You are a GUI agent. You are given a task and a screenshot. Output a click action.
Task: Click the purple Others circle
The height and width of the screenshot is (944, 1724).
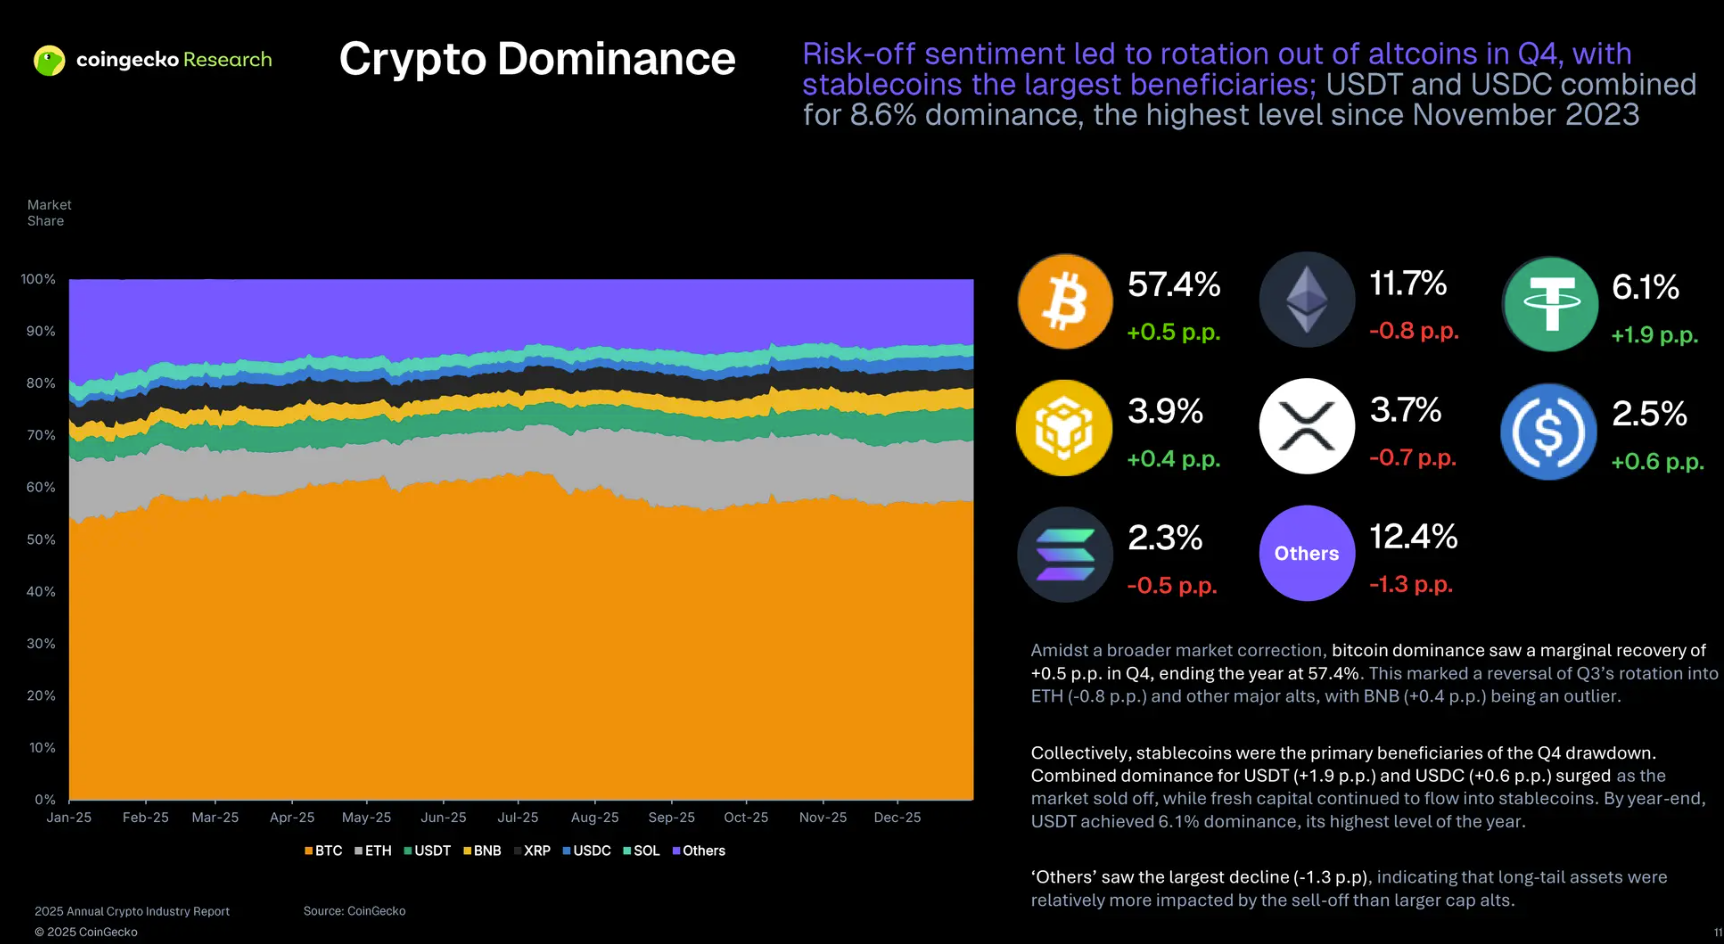(x=1306, y=553)
